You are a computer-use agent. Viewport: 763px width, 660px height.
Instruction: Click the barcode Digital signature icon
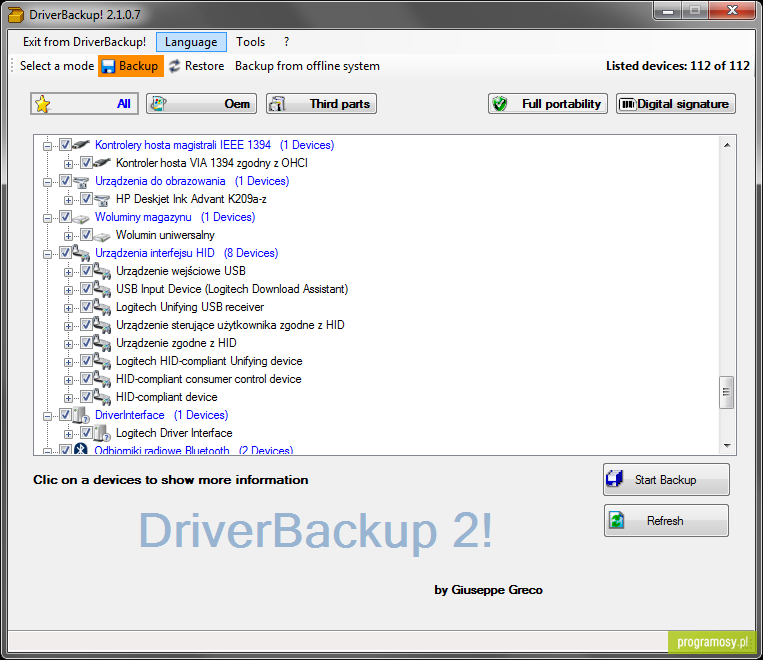pos(628,104)
